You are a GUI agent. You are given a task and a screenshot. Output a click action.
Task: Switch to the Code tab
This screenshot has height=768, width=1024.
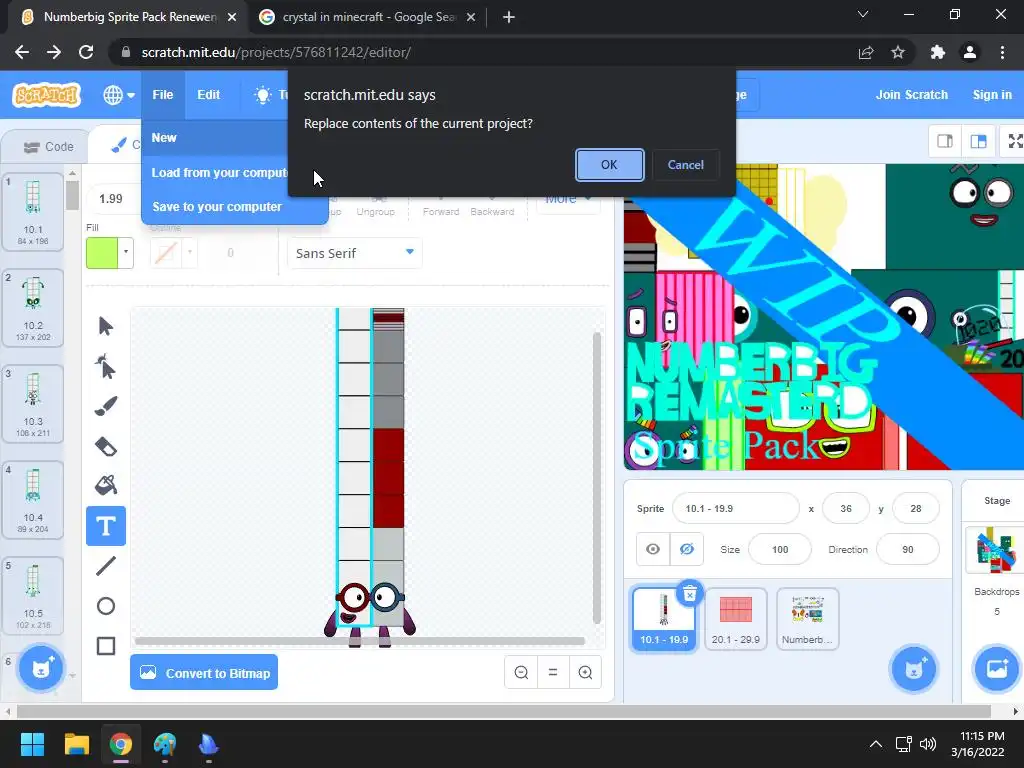coord(45,147)
